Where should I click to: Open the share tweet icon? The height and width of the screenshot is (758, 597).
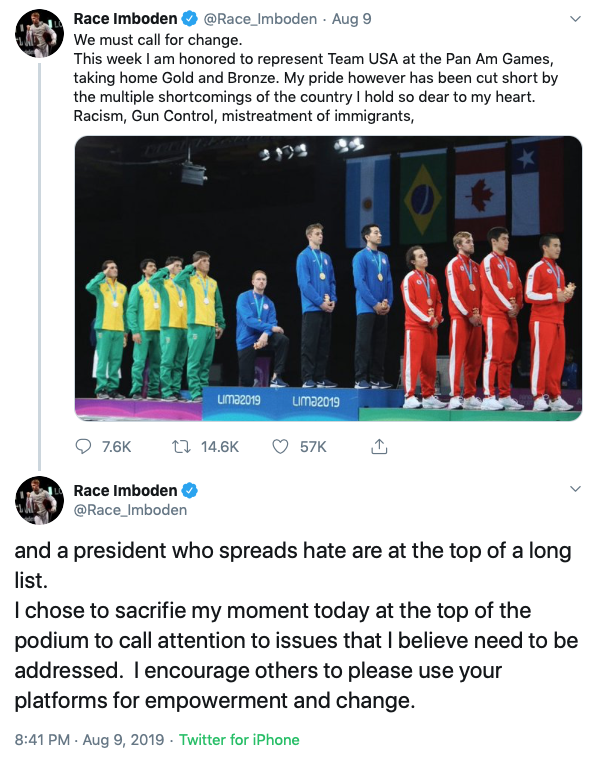pyautogui.click(x=379, y=446)
